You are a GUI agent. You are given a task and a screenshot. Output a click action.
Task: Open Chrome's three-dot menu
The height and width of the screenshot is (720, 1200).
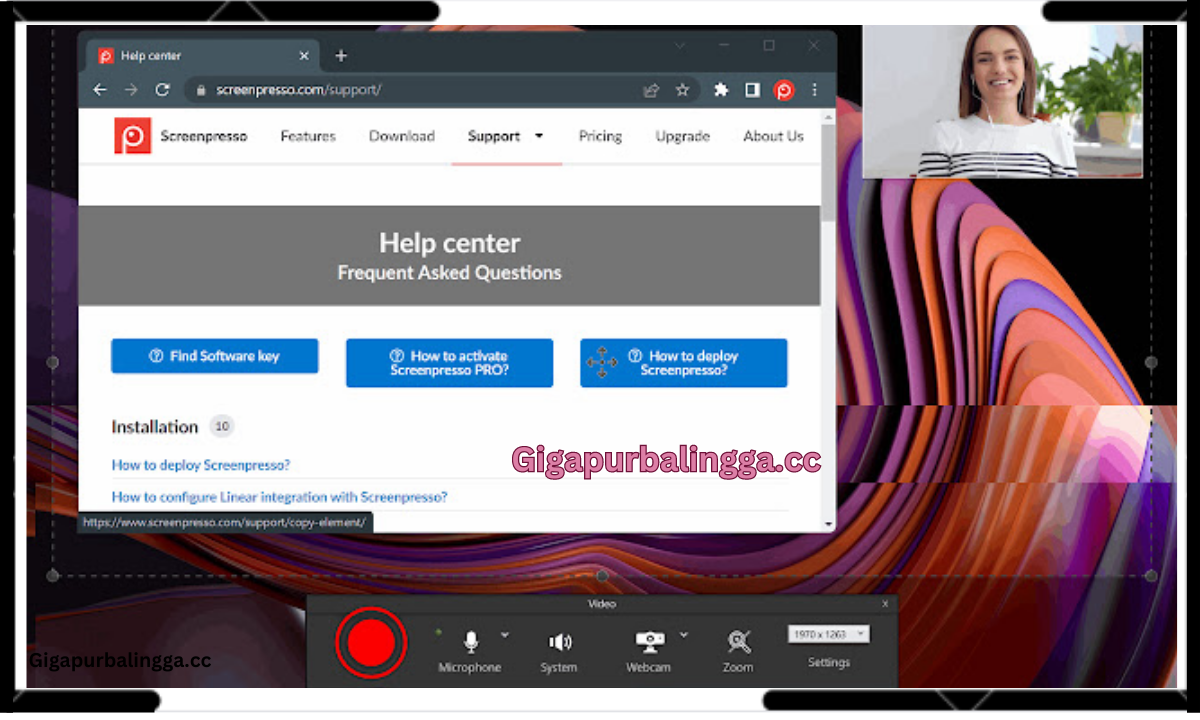point(815,90)
